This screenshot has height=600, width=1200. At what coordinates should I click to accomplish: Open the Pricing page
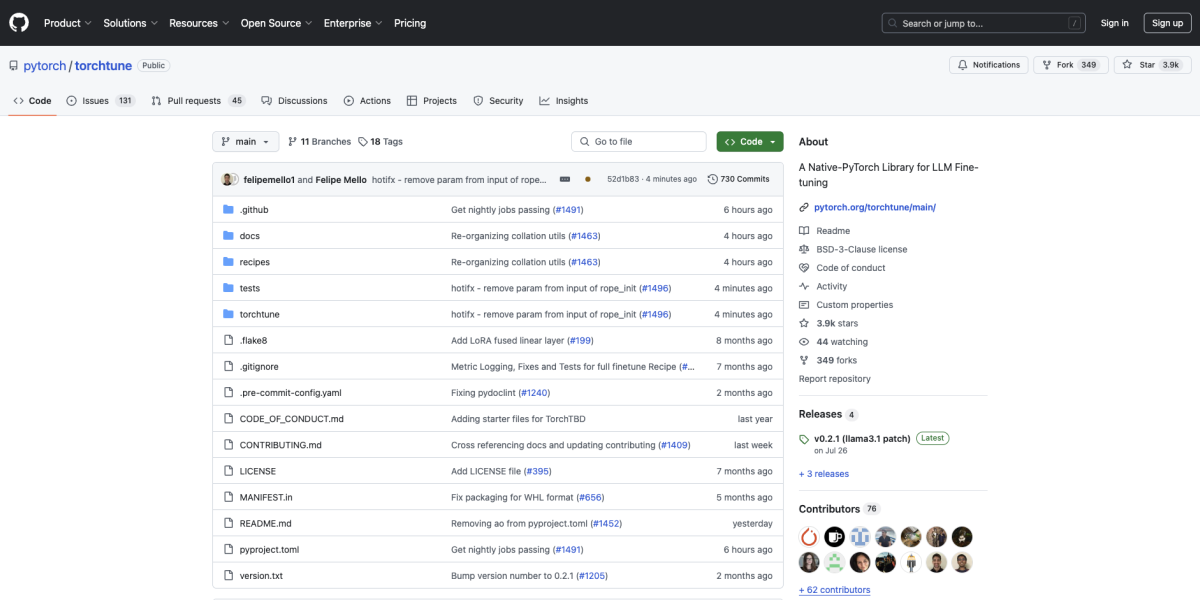coord(410,23)
